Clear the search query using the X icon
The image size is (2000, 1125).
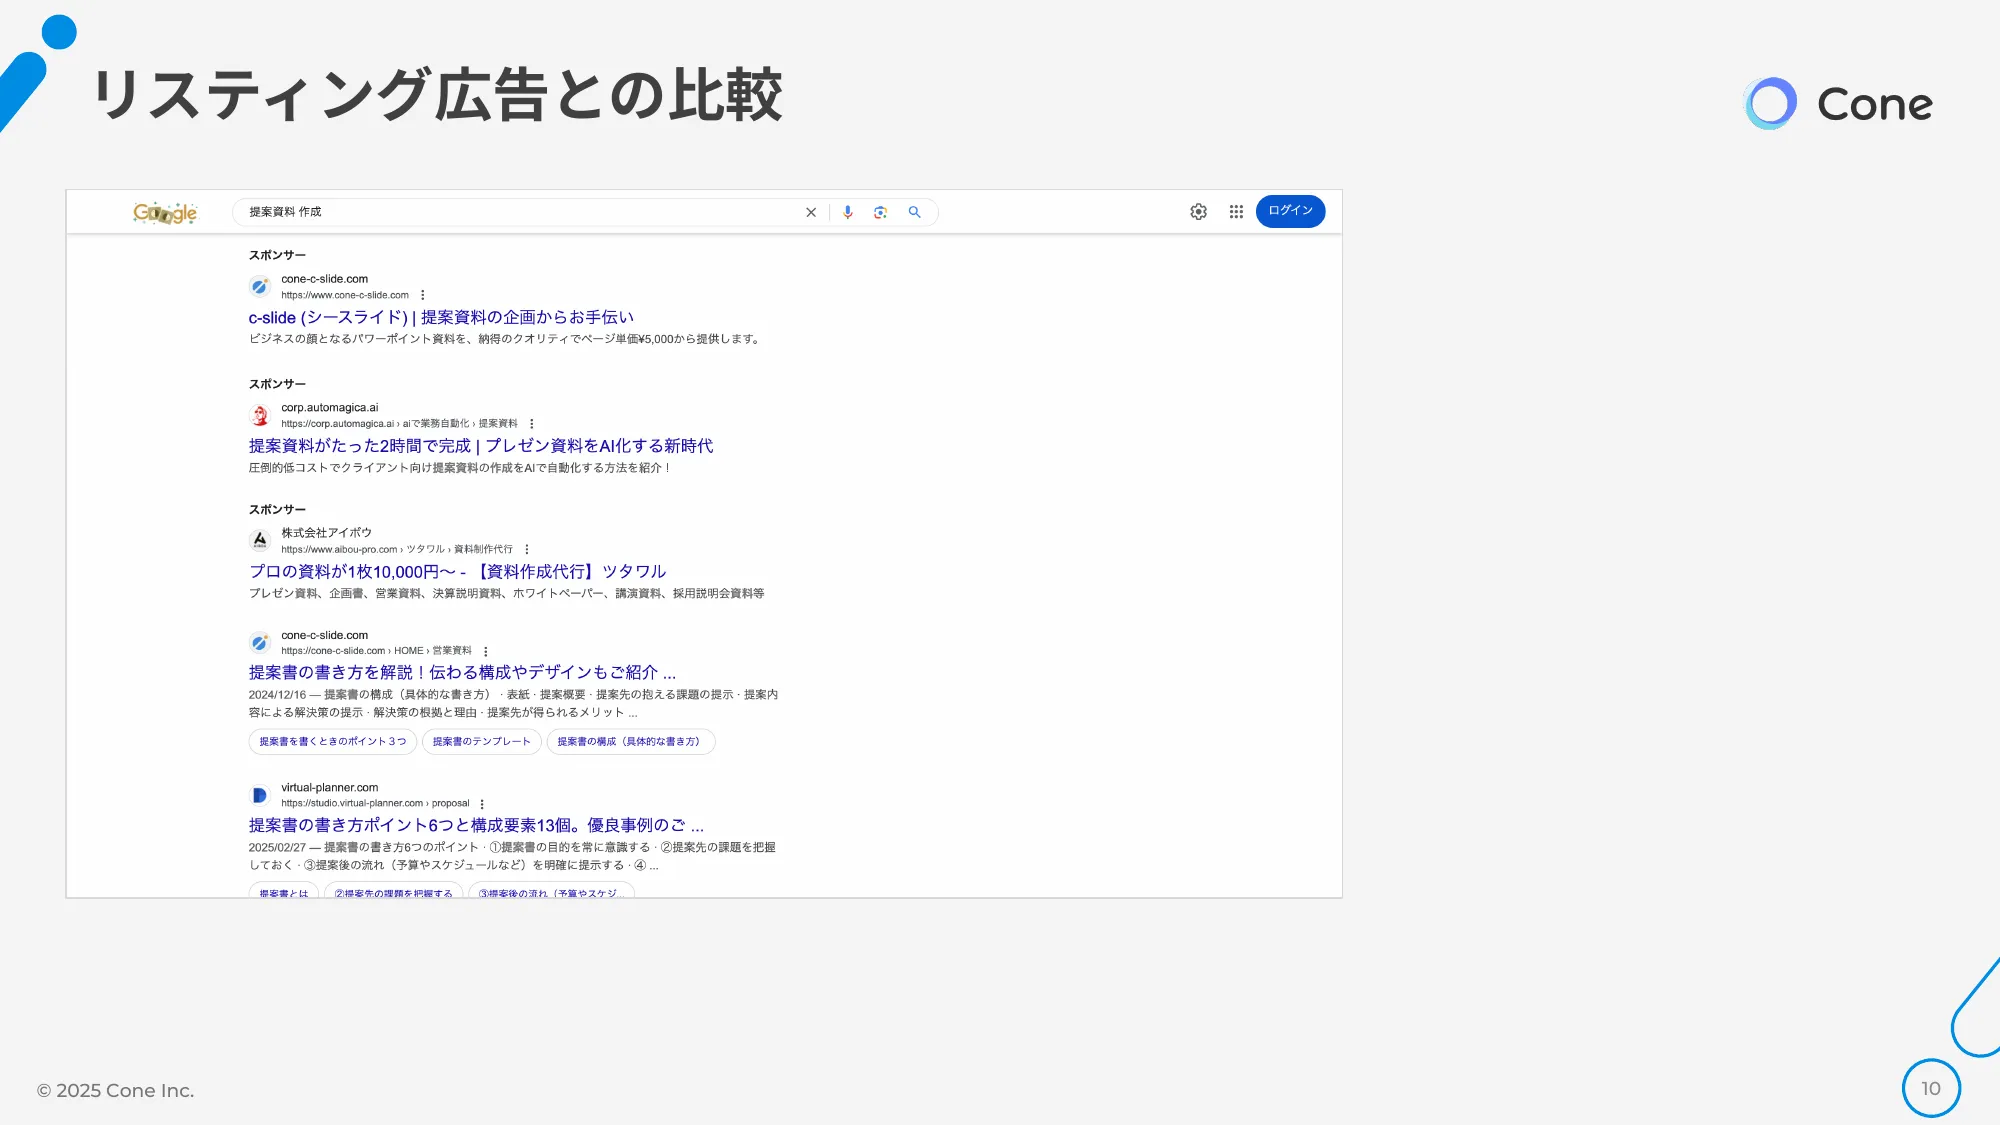[811, 212]
